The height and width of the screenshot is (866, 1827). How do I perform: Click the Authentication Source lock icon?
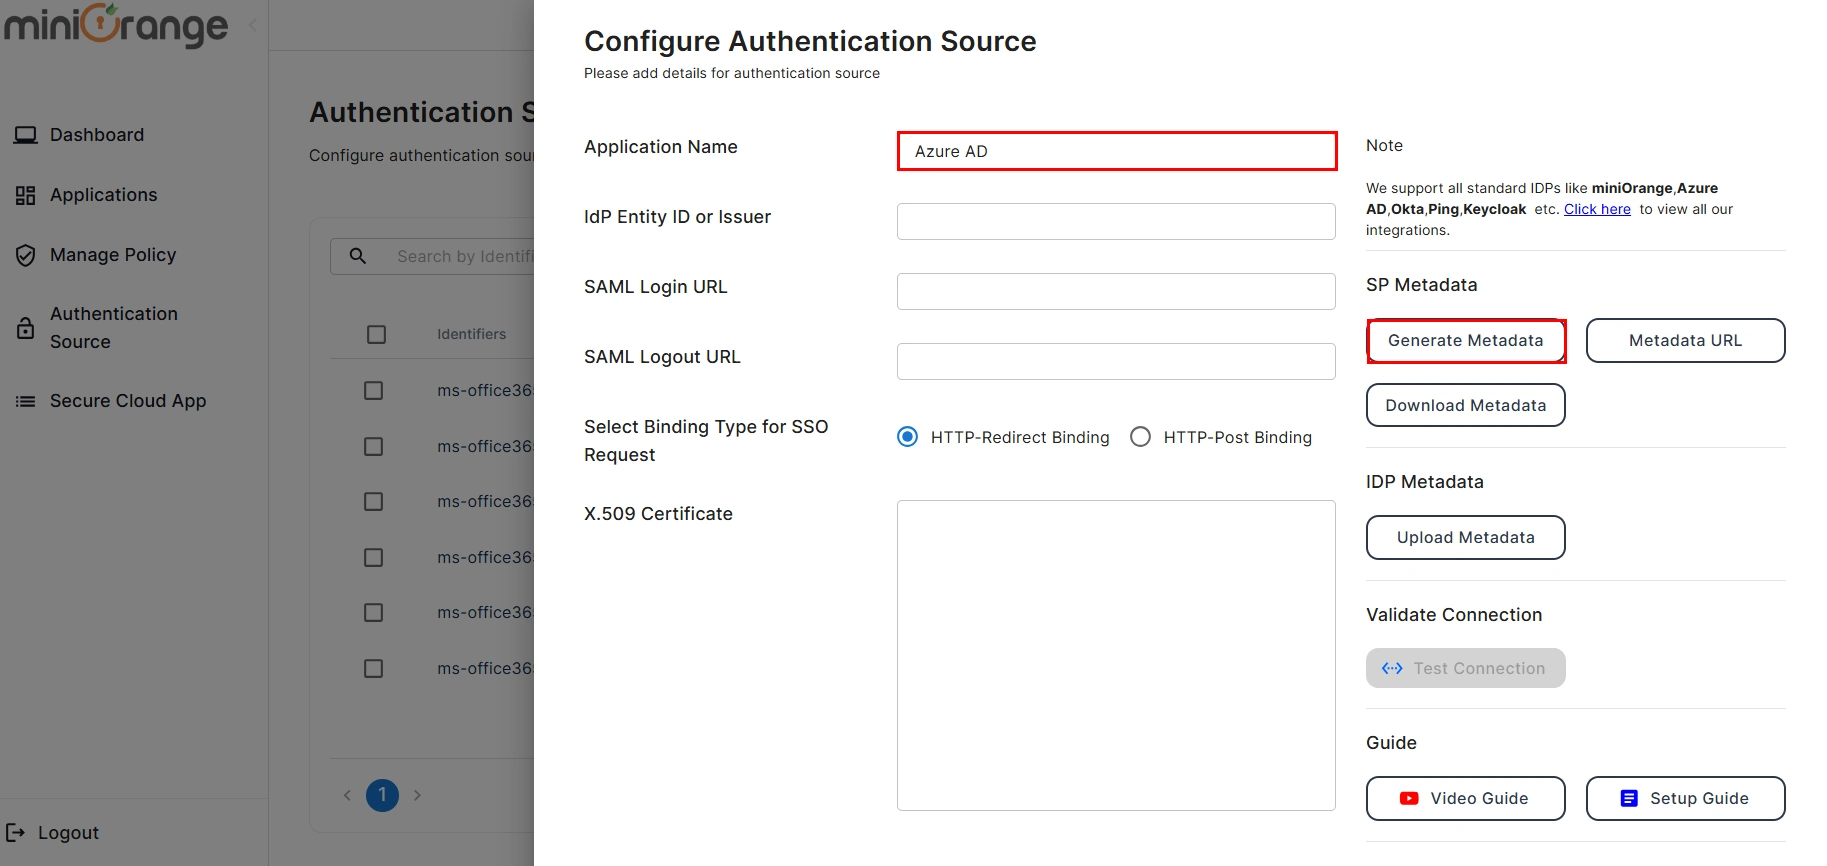pyautogui.click(x=26, y=328)
